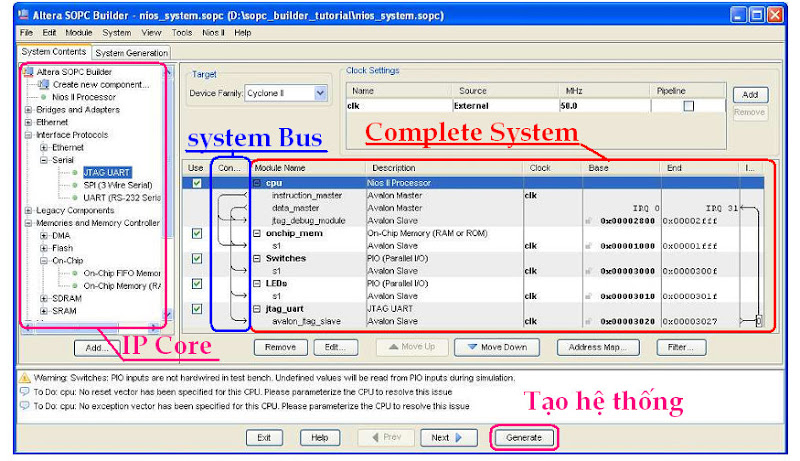800x461 pixels.
Task: Expand the SDRAM subcategory
Action: coord(44,298)
